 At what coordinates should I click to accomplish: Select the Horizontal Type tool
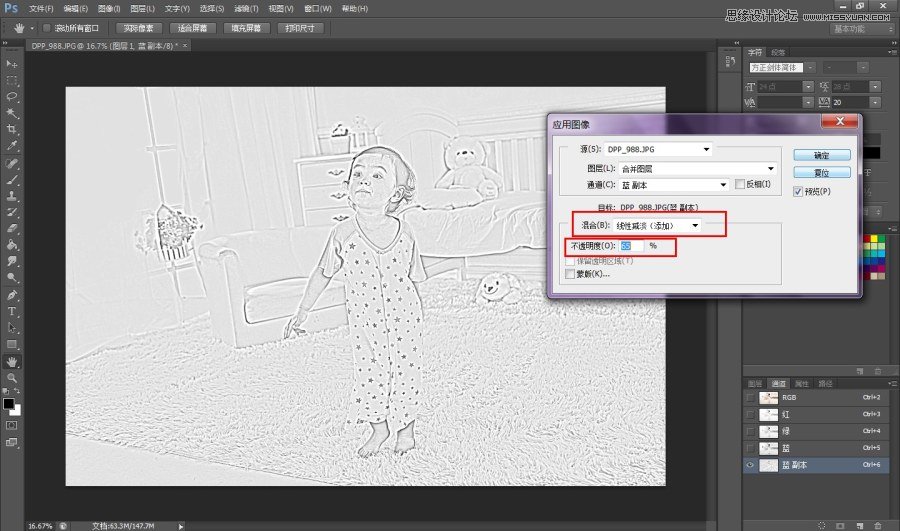click(x=11, y=311)
